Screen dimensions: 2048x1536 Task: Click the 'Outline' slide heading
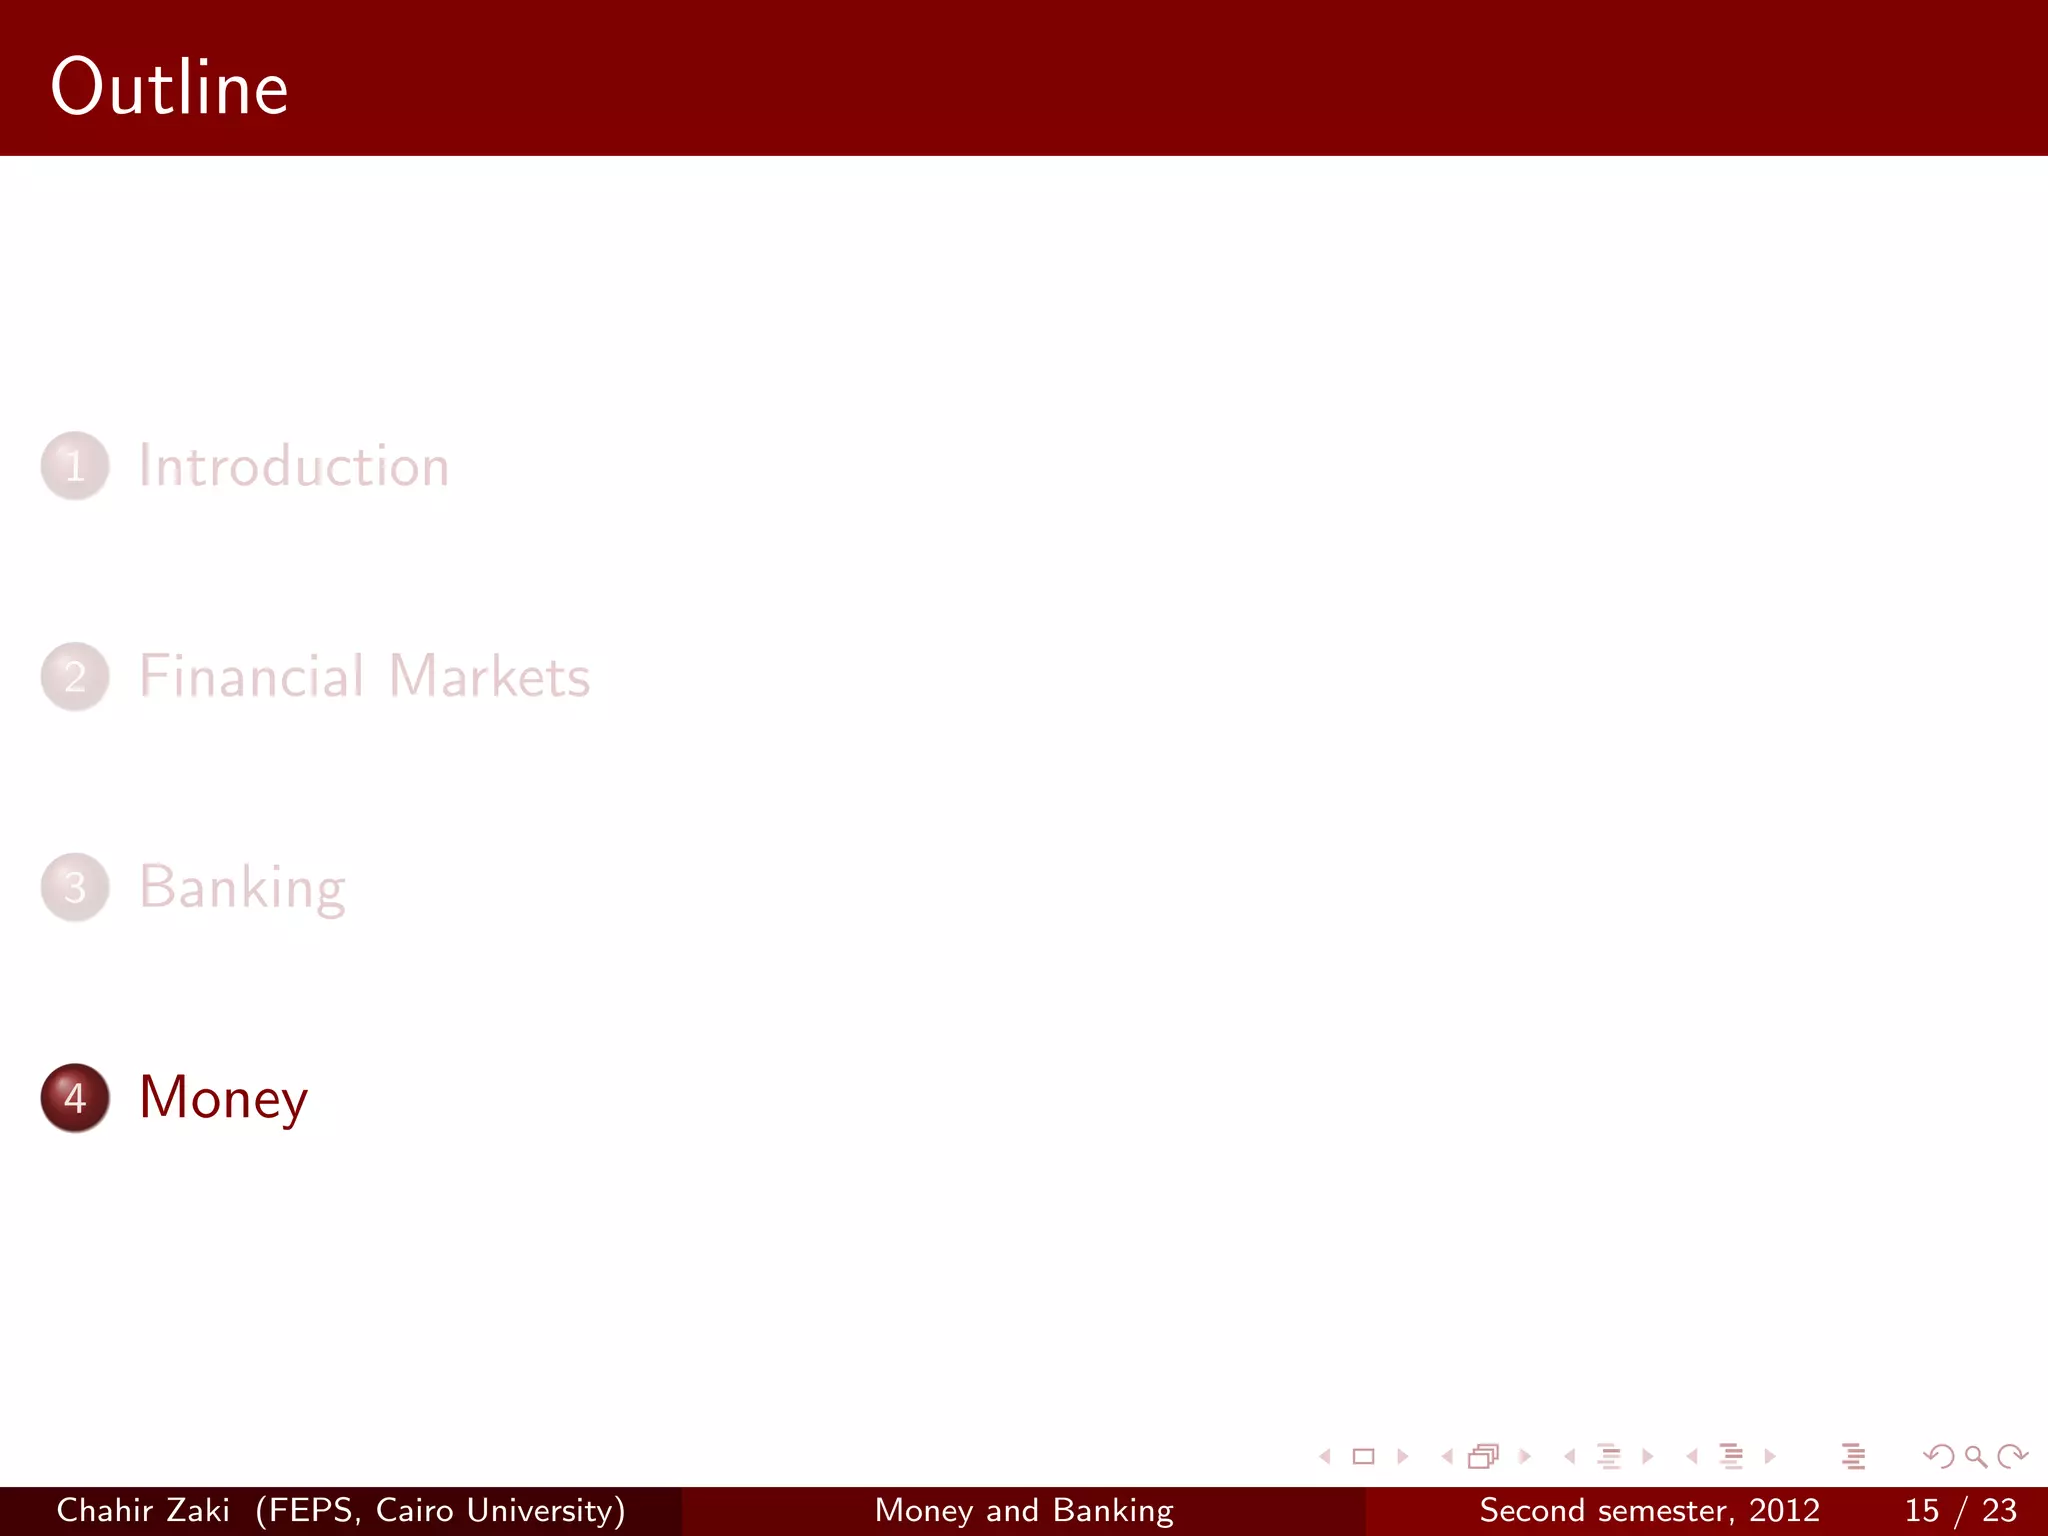tap(170, 87)
